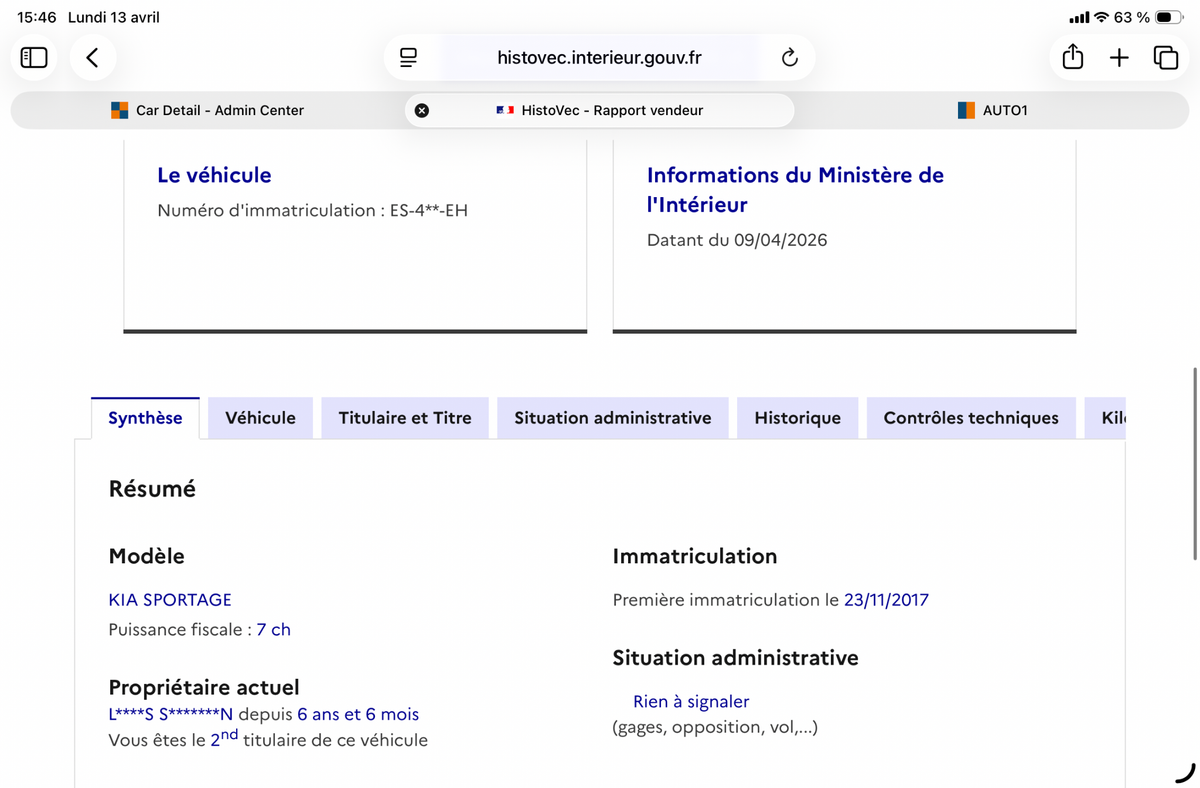Click the histovec.interieur.gouv.fr address field
The height and width of the screenshot is (788, 1200).
(x=600, y=58)
